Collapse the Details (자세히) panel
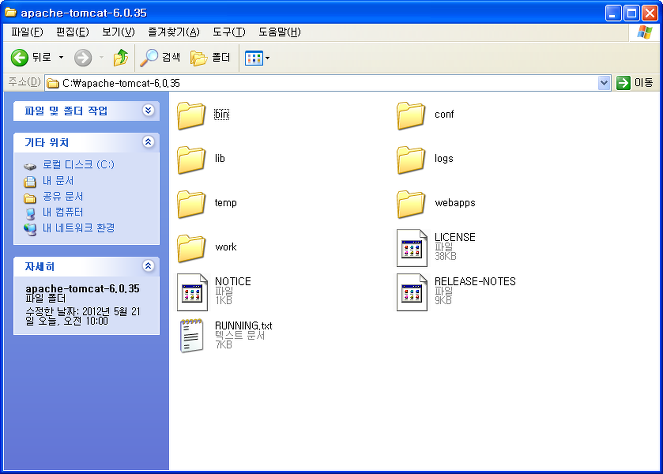This screenshot has height=474, width=663. 148,266
